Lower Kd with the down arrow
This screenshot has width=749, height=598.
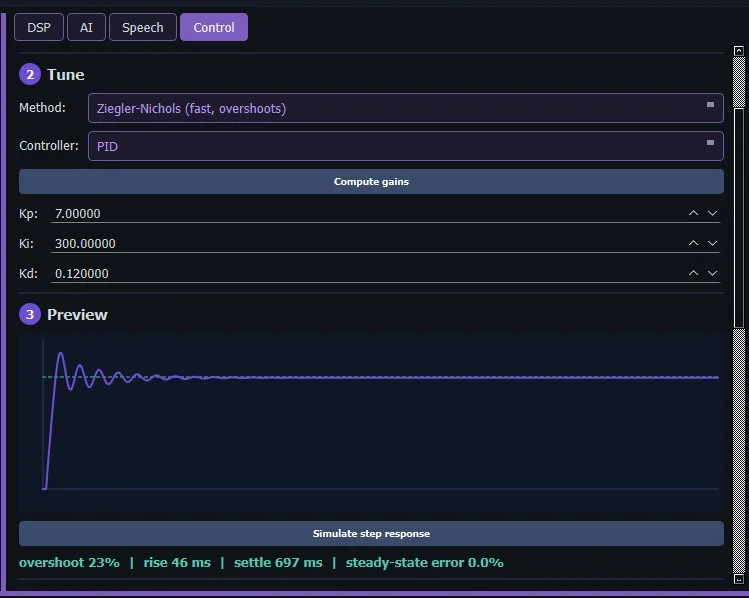712,273
